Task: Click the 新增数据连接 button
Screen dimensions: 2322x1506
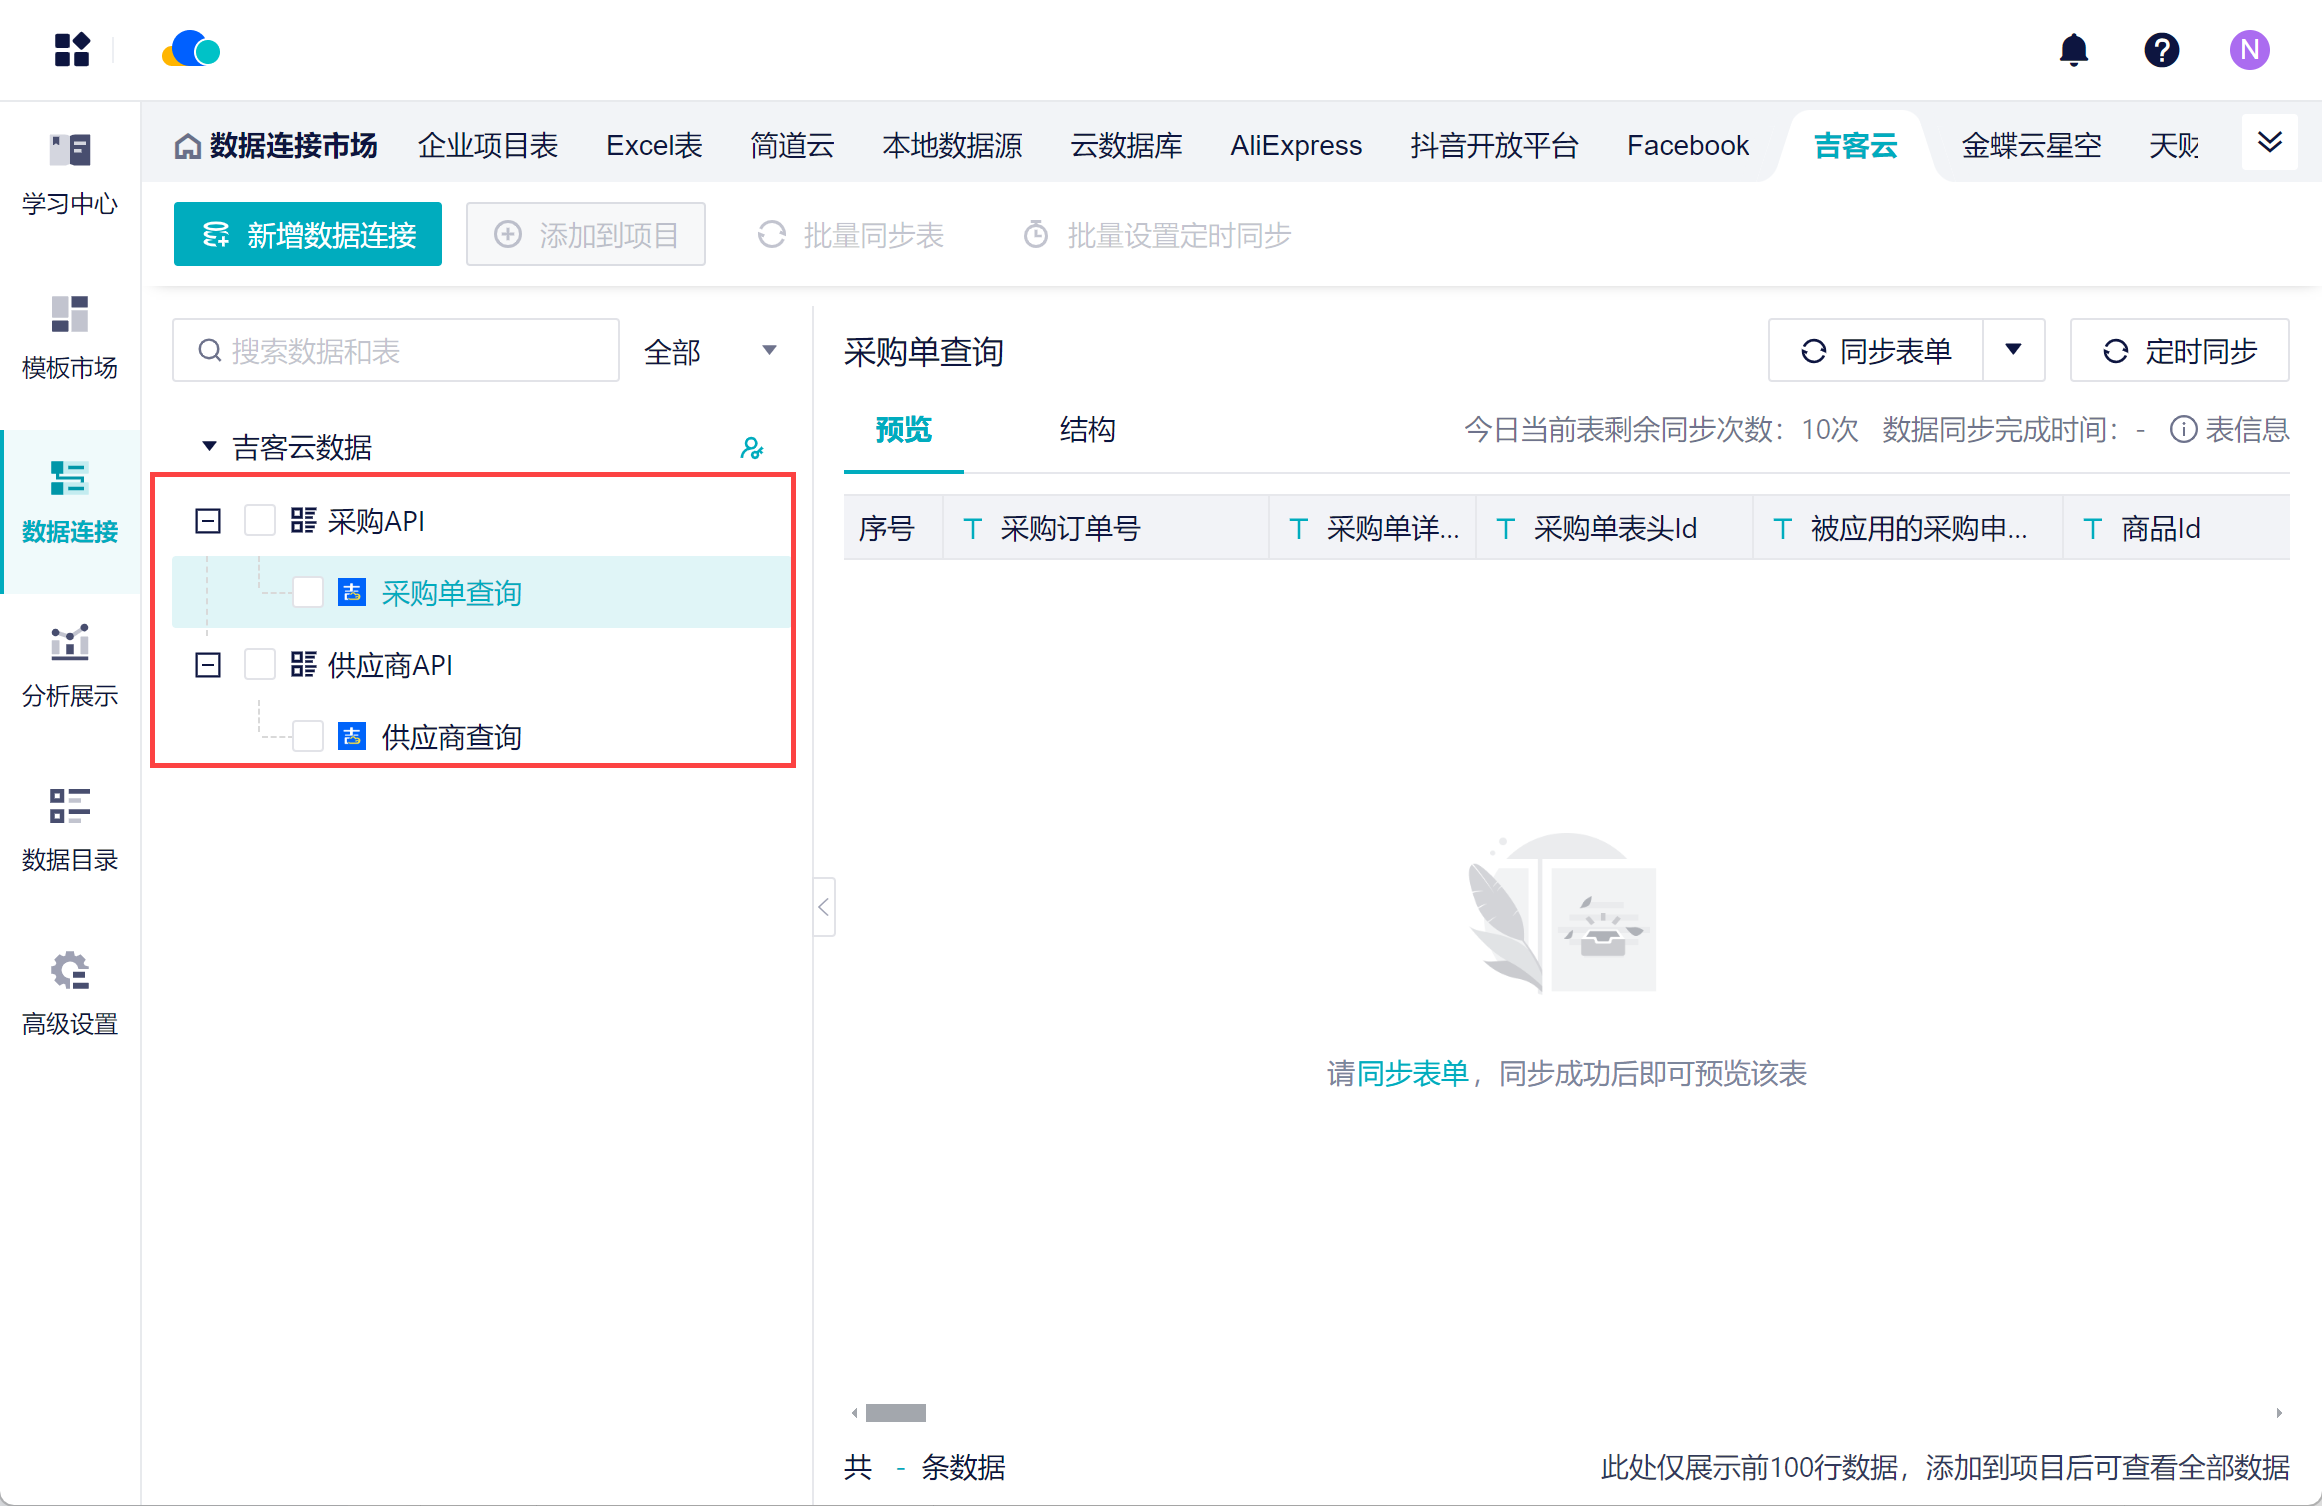Action: (x=308, y=235)
